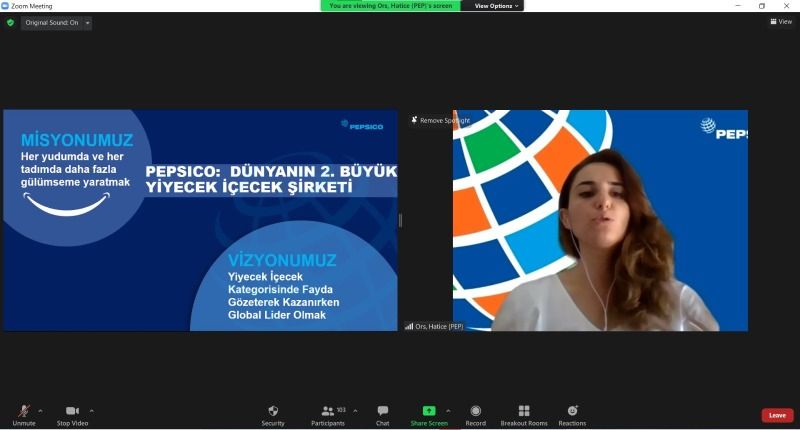800x430 pixels.
Task: Expand video options arrow next to Stop Video
Action: click(92, 410)
